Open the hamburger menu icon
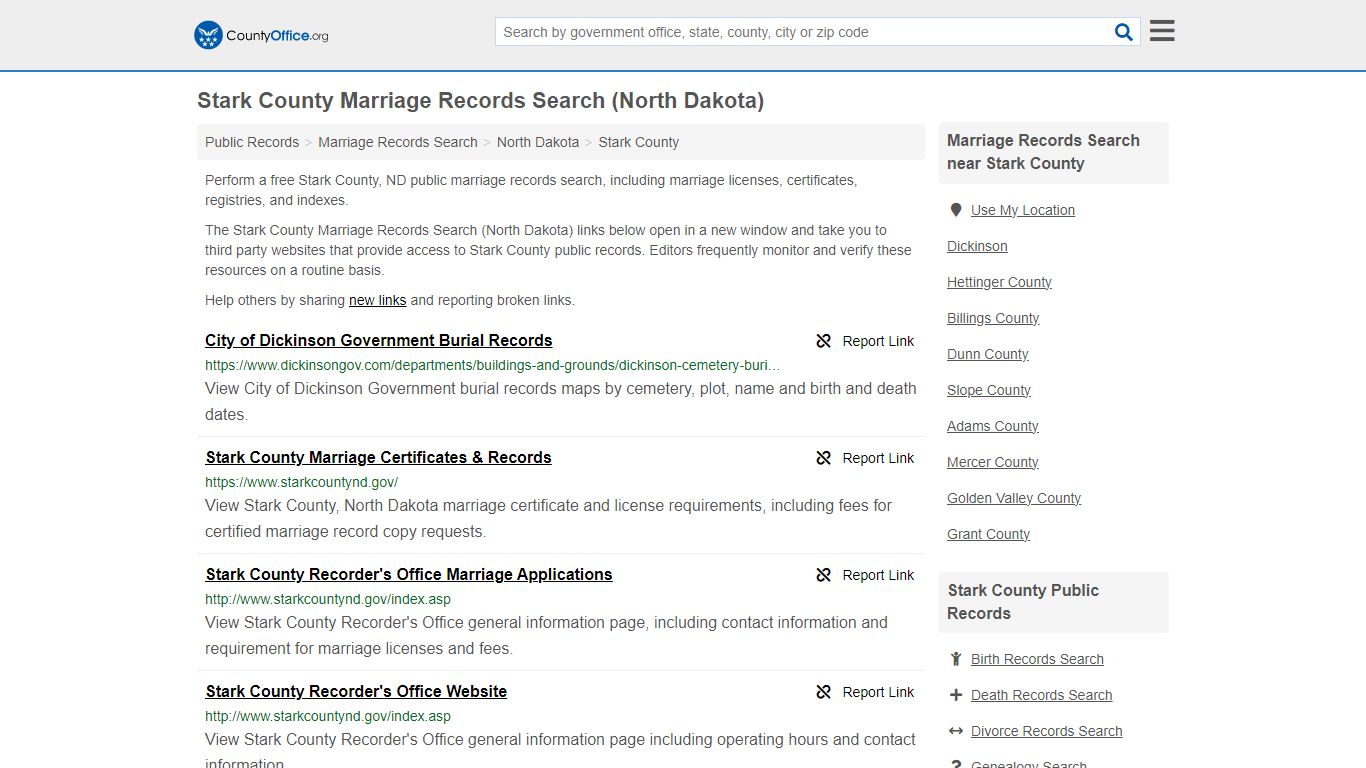 (x=1162, y=31)
